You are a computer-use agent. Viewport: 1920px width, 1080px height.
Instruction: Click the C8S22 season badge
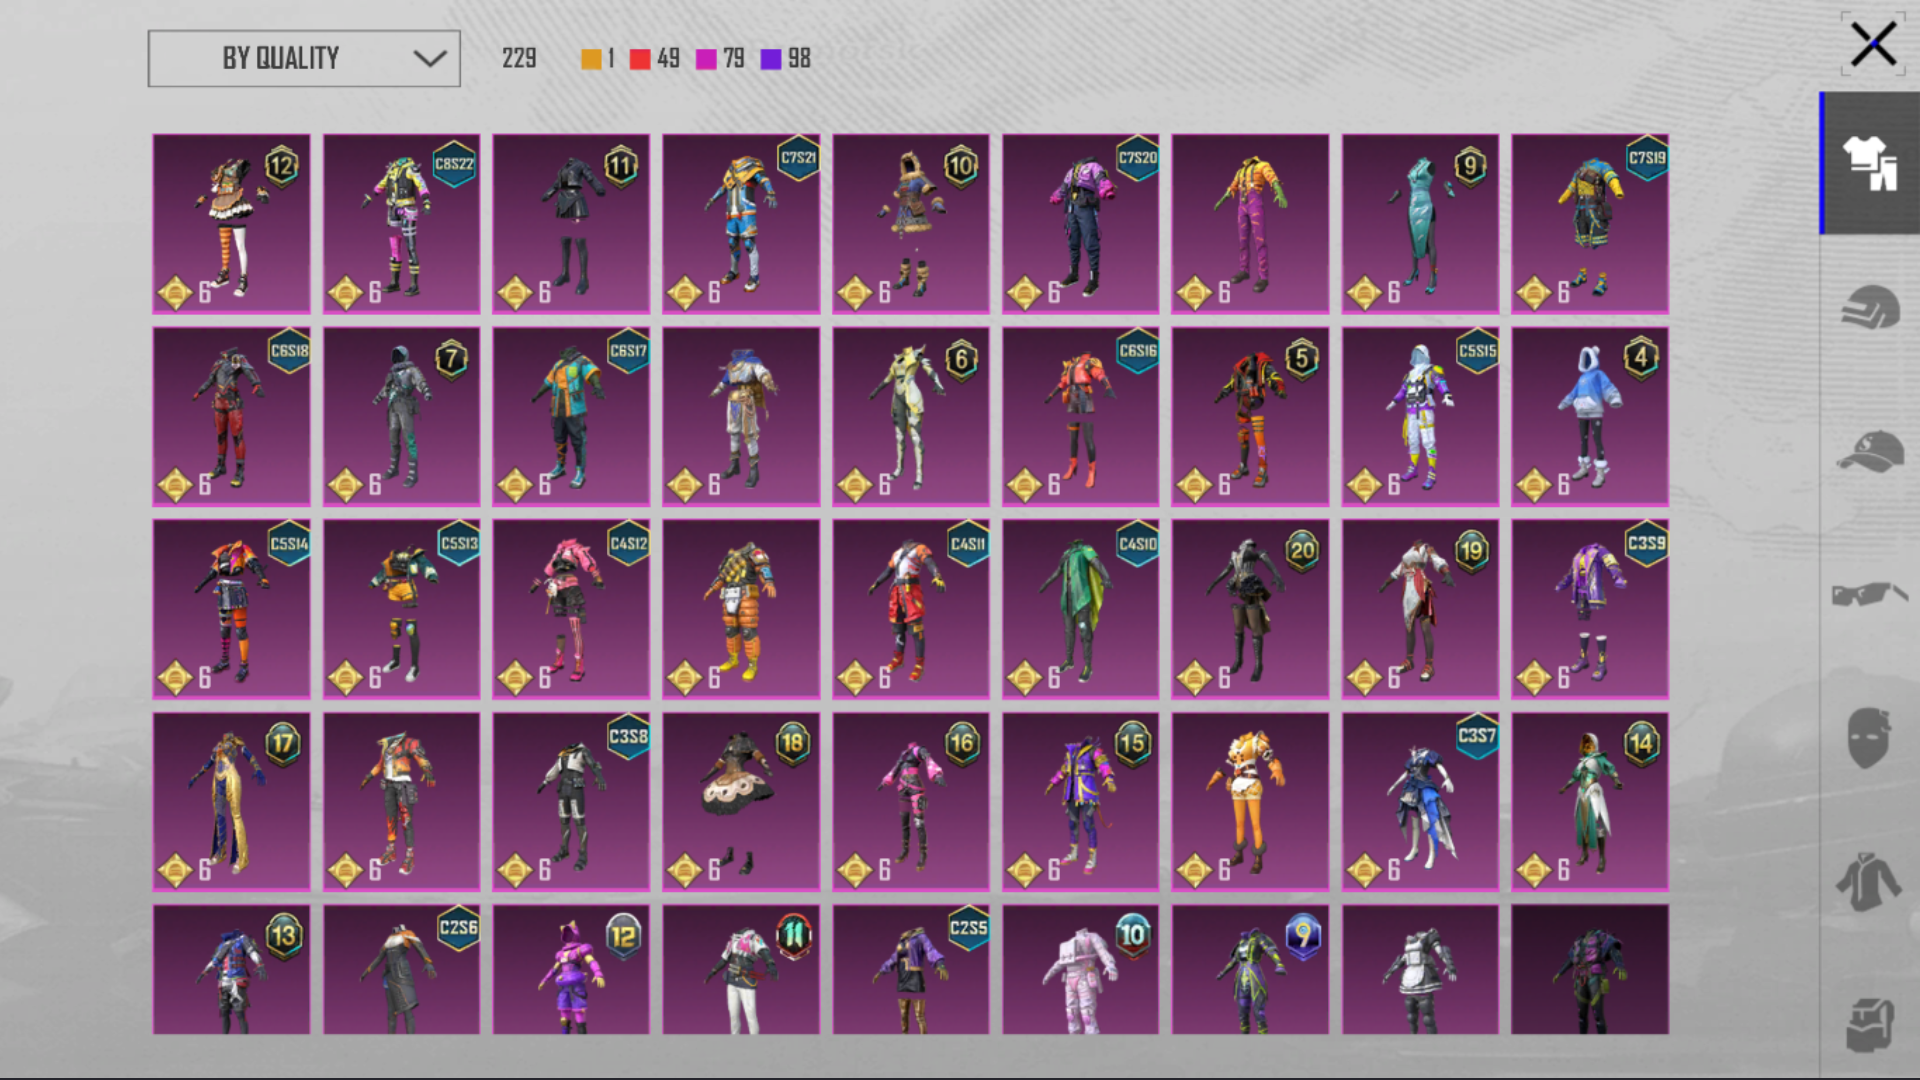454,164
